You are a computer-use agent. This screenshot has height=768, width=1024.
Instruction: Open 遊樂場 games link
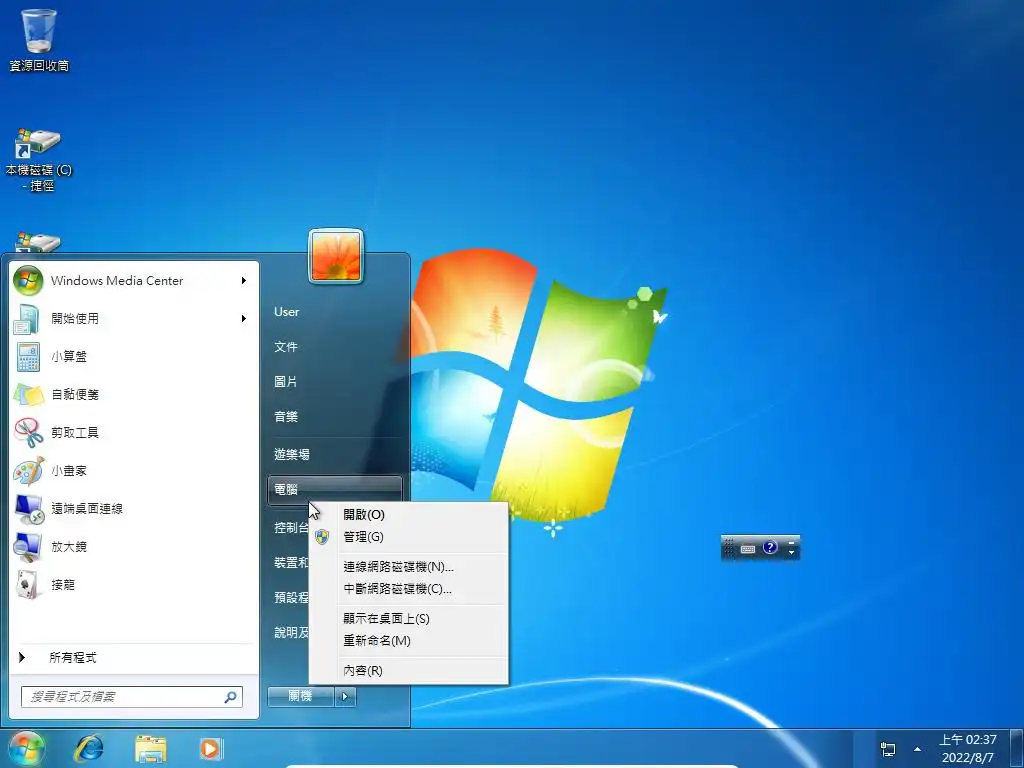[x=292, y=455]
